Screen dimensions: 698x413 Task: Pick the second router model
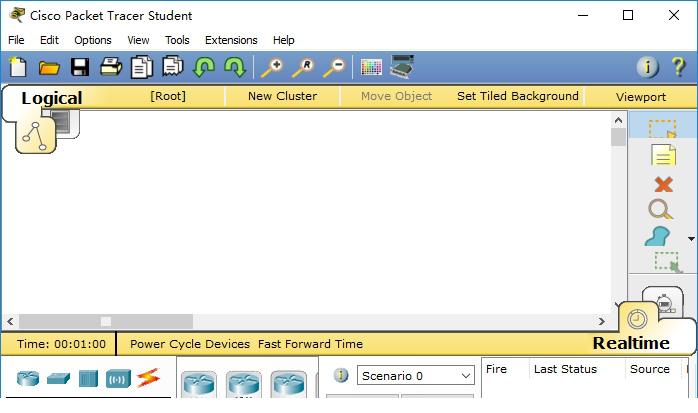(x=243, y=384)
